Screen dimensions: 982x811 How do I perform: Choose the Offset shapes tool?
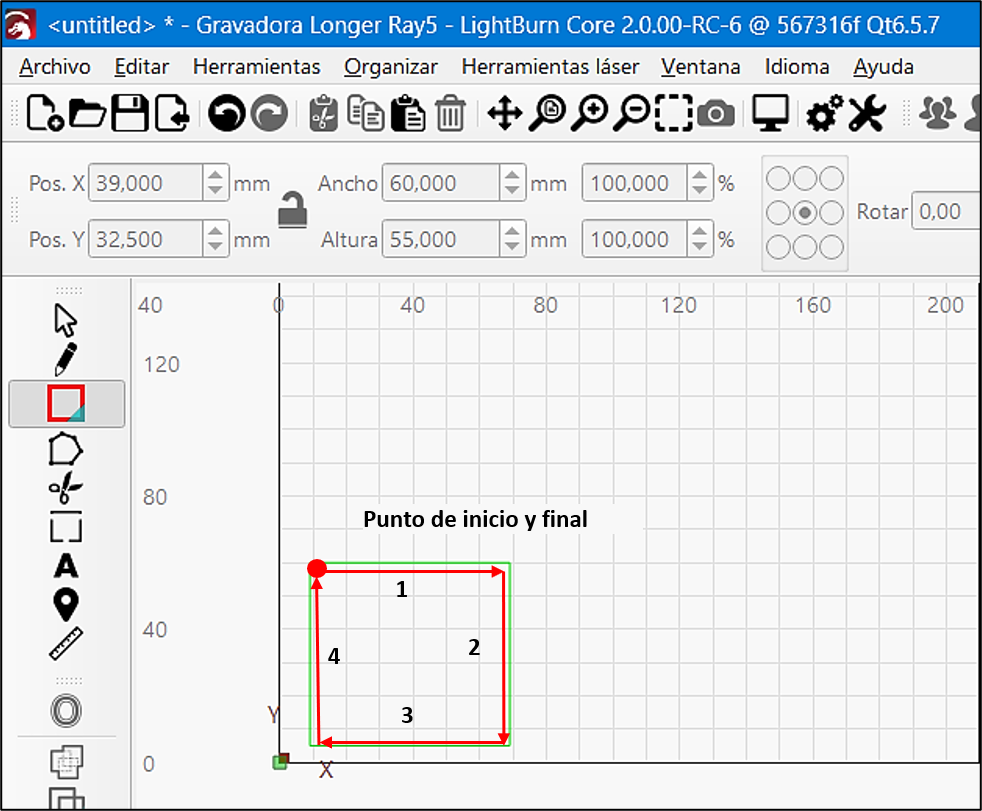[x=66, y=711]
